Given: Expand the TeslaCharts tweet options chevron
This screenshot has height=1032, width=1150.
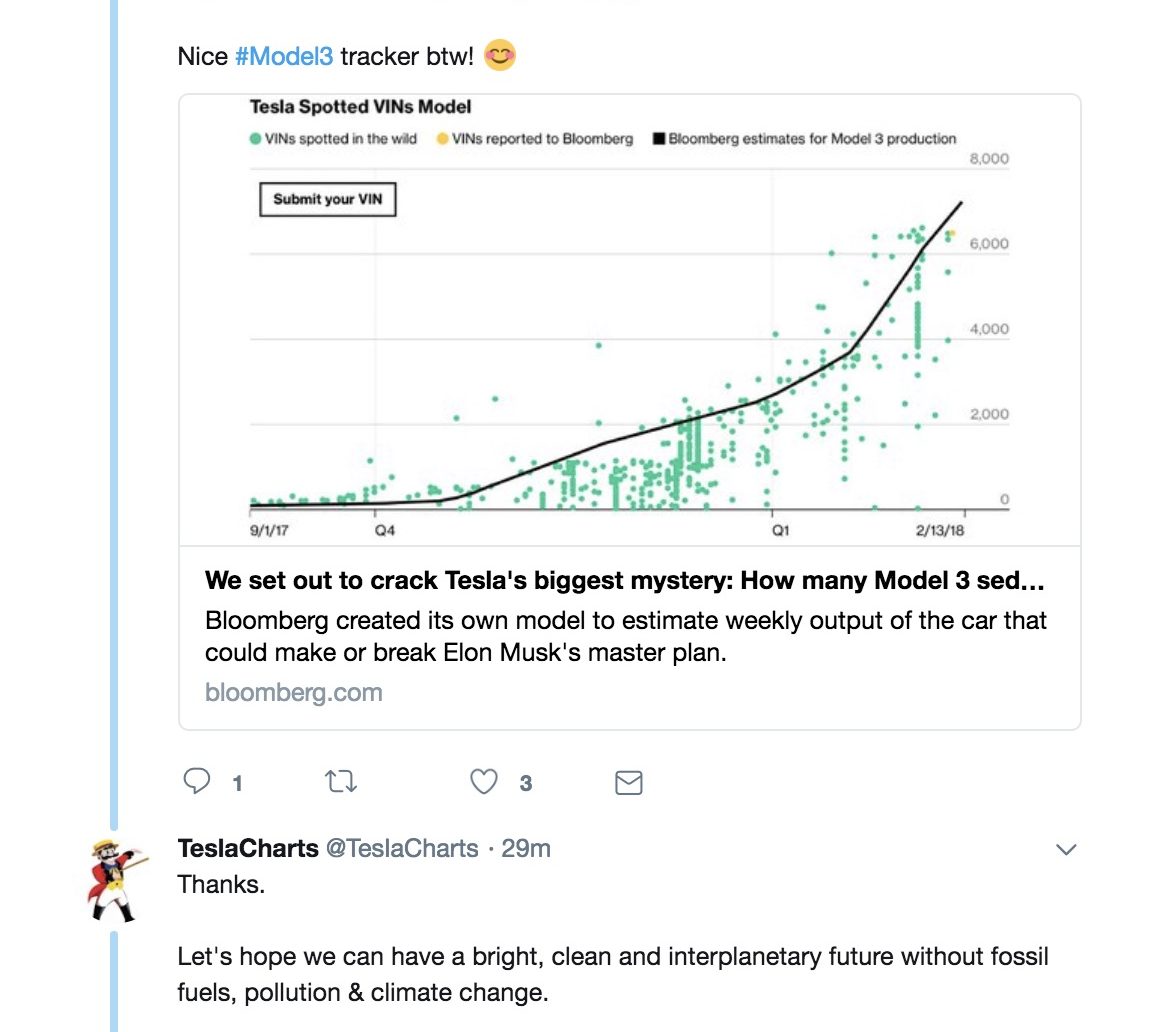Looking at the screenshot, I should (1066, 849).
